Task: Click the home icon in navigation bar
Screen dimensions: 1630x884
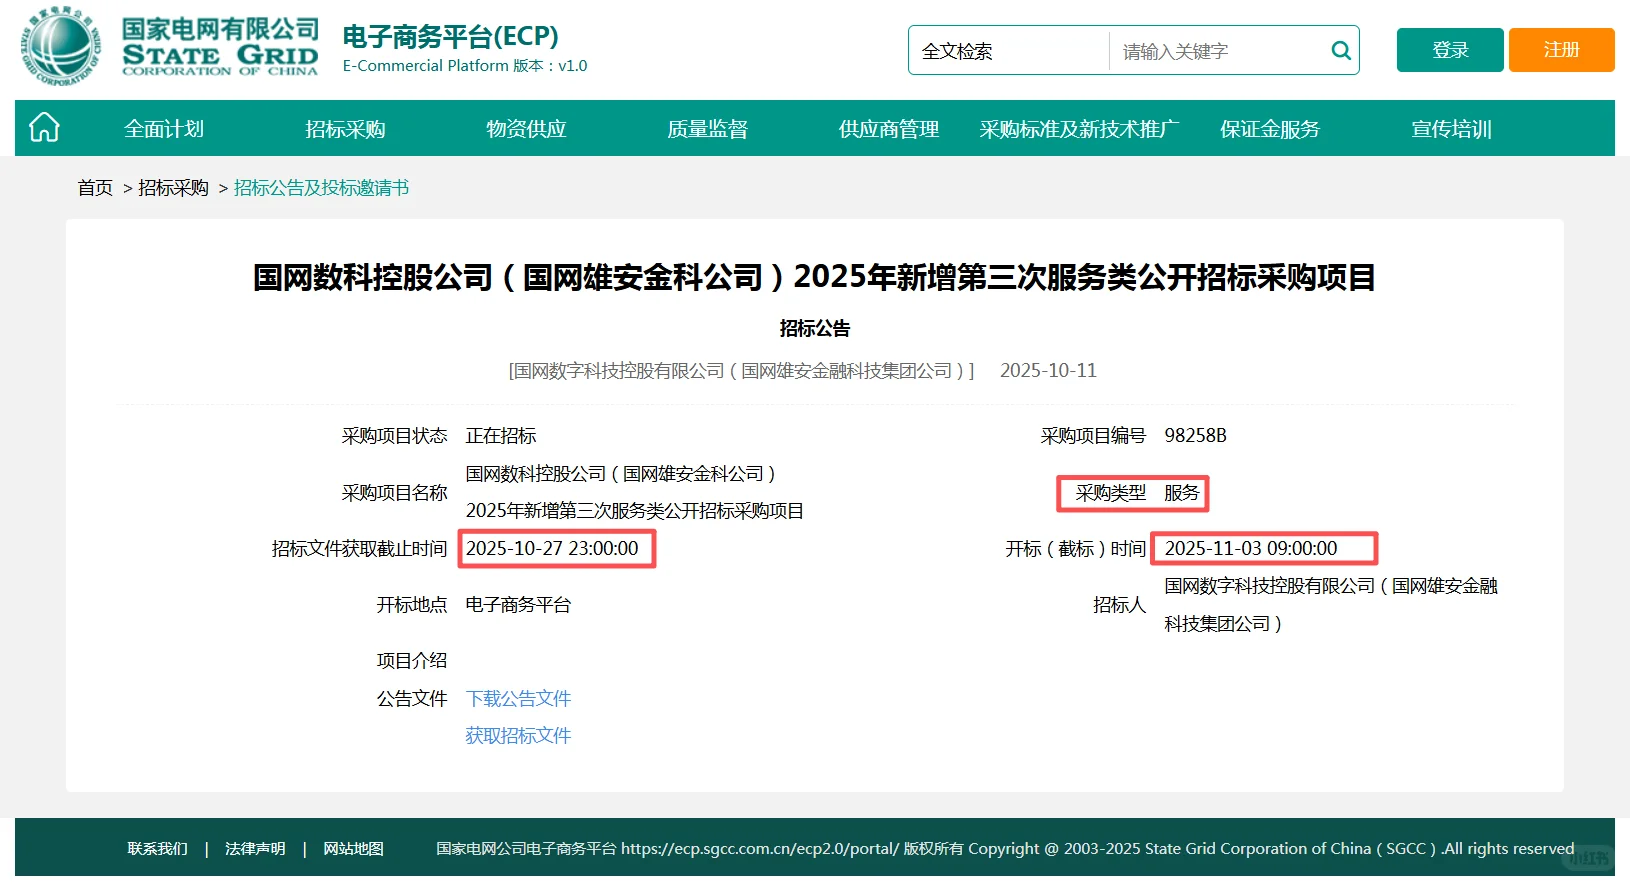Action: (x=45, y=128)
